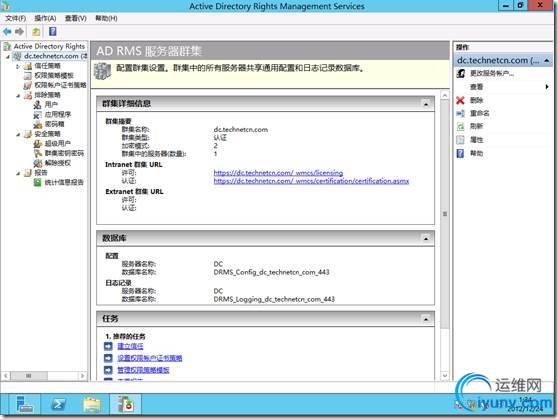The width and height of the screenshot is (558, 419).
Task: Select the 信任策略 node in the tree
Action: [47, 66]
